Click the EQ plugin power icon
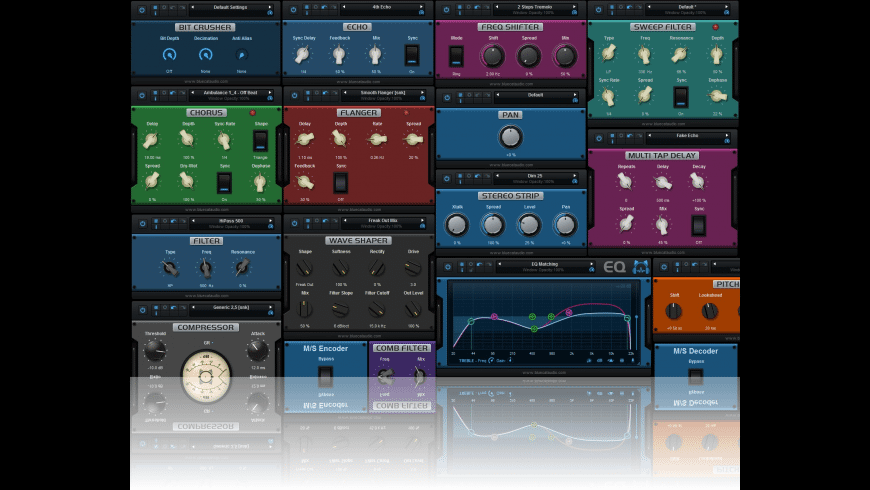The height and width of the screenshot is (490, 870). (x=448, y=267)
